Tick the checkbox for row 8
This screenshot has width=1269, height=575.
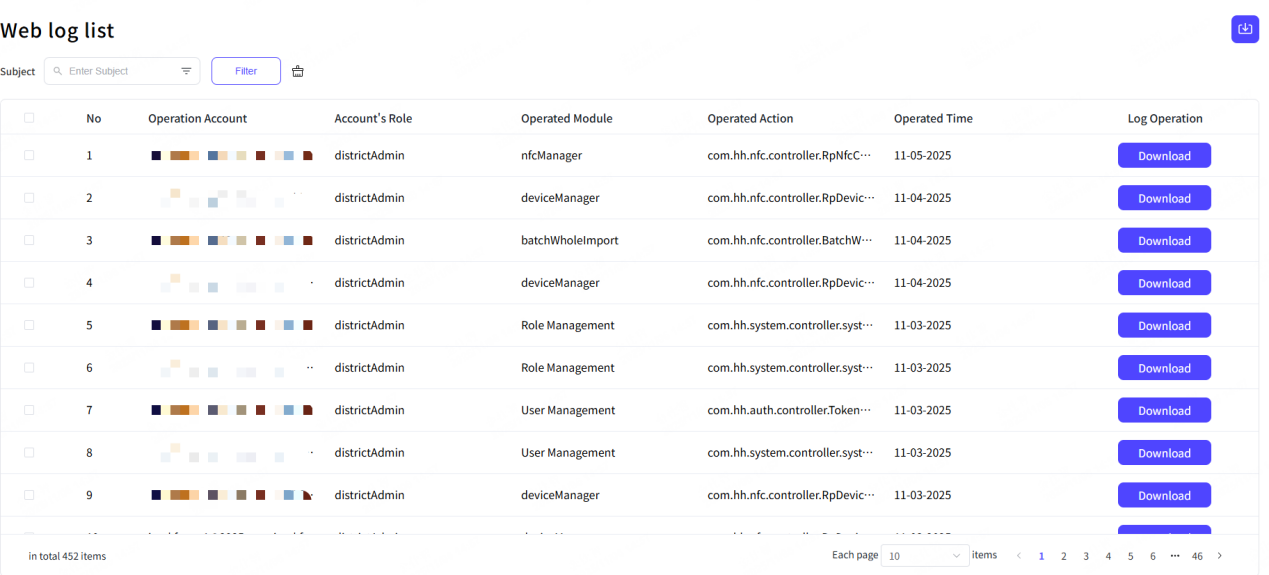(29, 452)
